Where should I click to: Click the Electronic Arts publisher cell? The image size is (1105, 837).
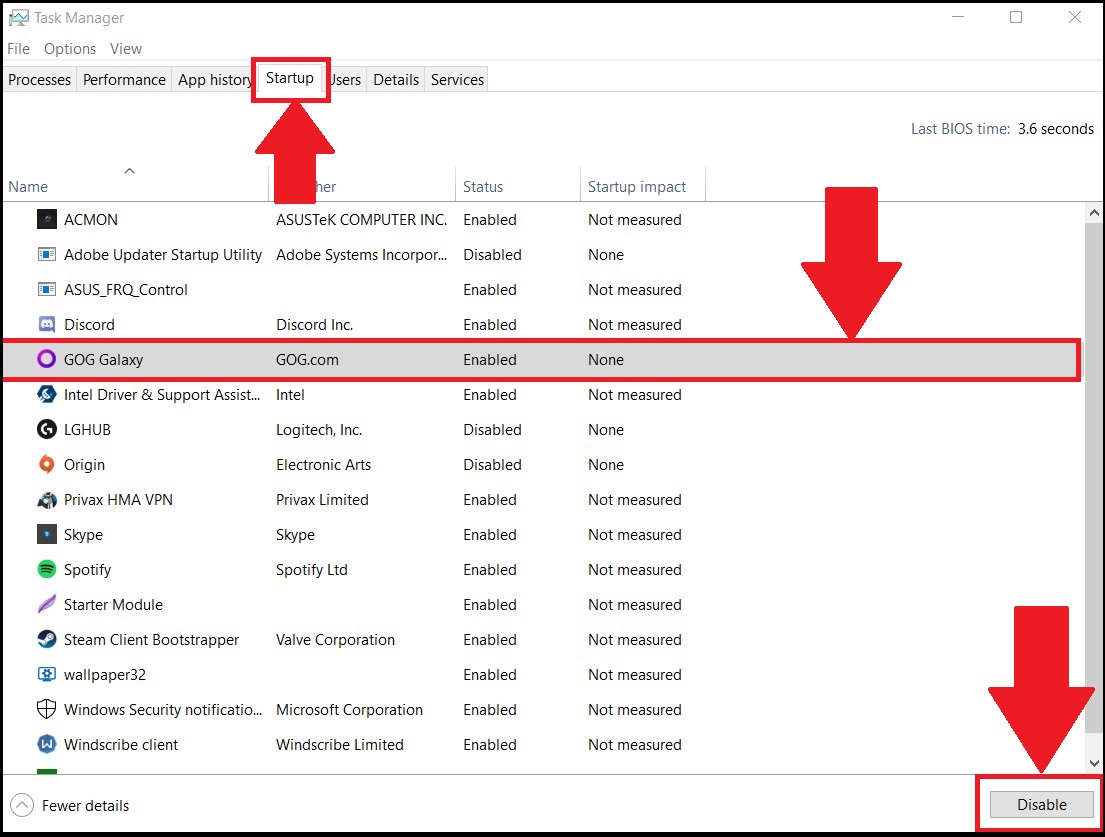[323, 464]
